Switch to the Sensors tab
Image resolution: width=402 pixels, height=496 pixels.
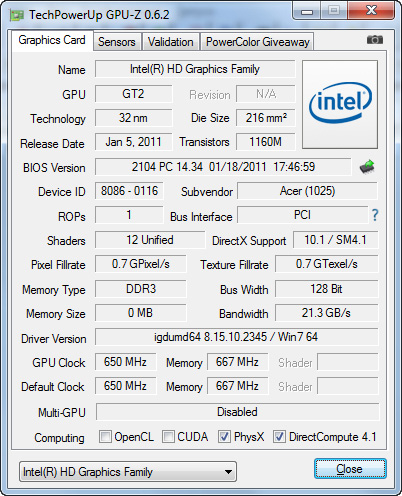[117, 42]
